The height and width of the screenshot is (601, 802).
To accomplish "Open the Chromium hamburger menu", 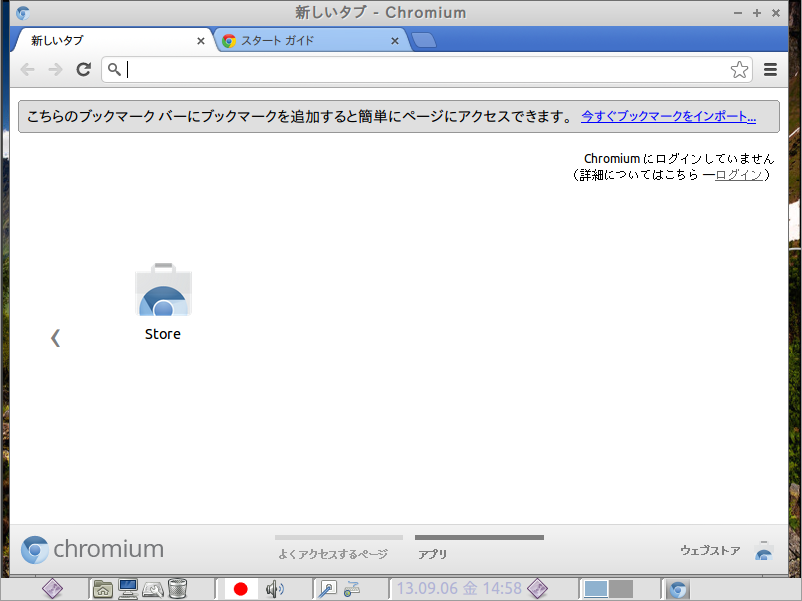I will click(x=770, y=69).
